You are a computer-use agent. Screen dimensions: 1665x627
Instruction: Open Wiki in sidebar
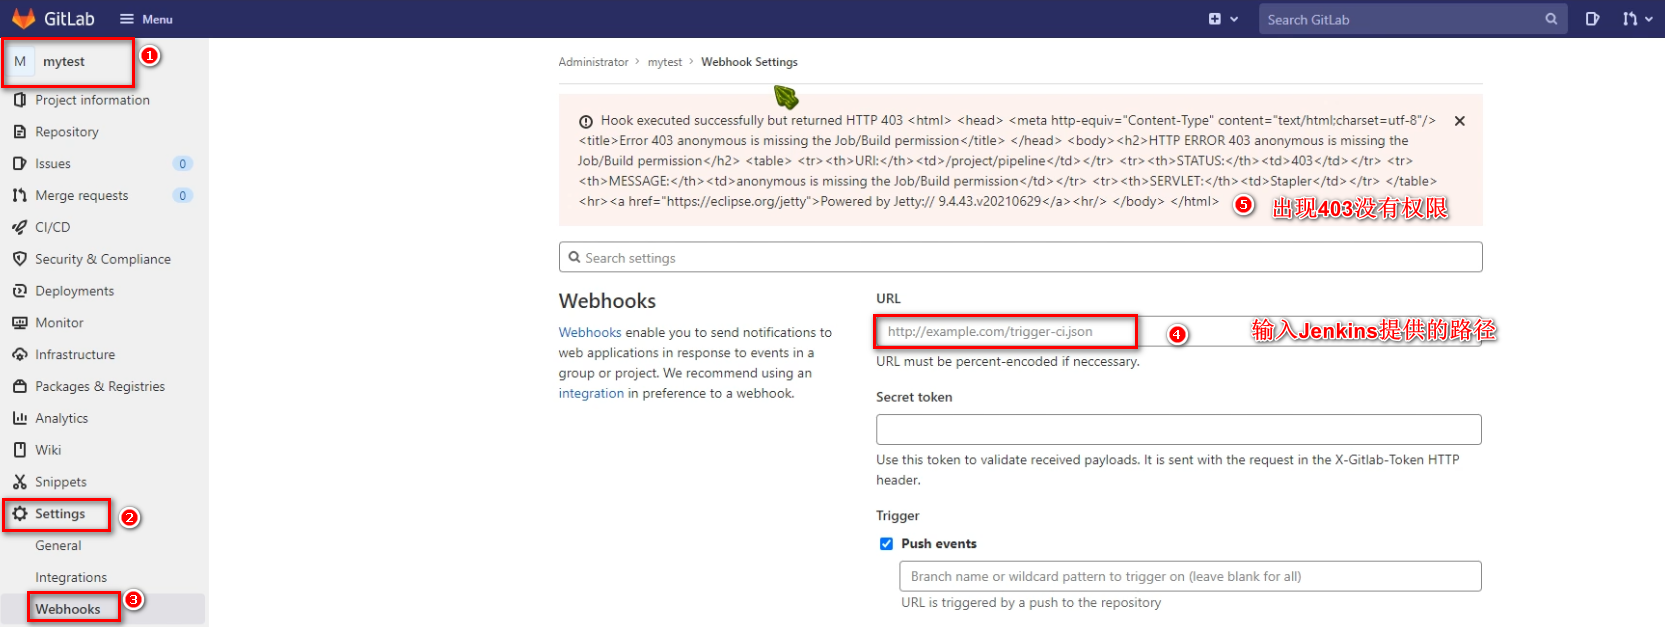(x=48, y=450)
